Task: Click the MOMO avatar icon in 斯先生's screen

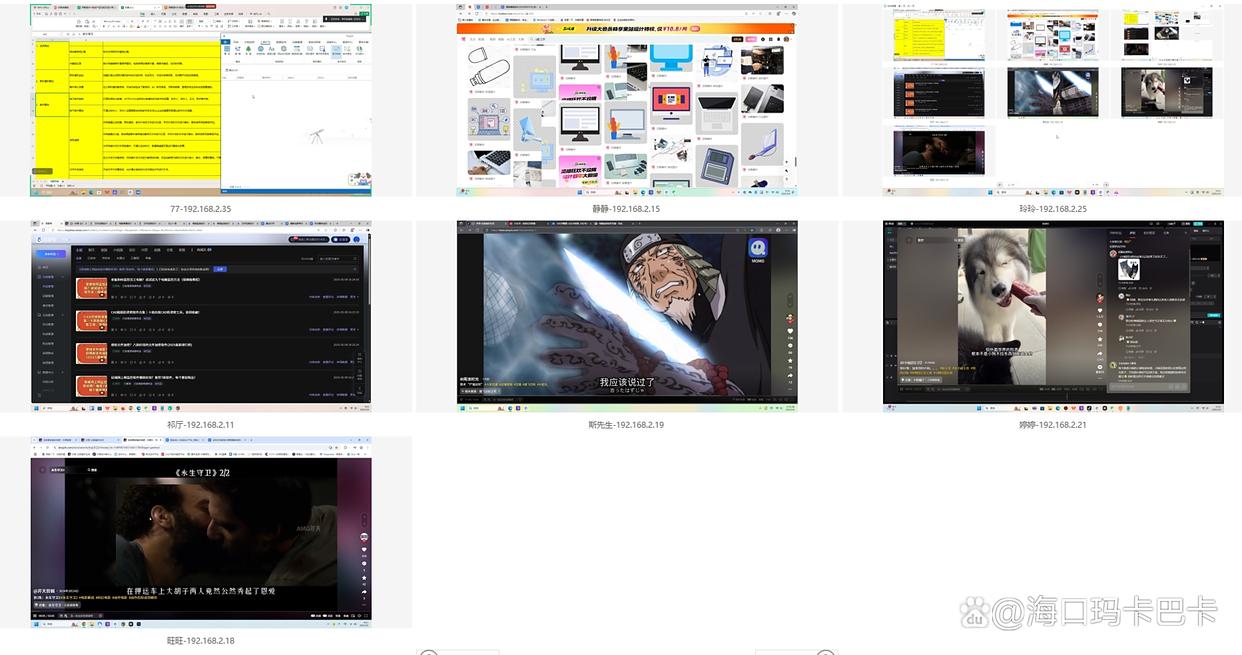Action: tap(756, 248)
